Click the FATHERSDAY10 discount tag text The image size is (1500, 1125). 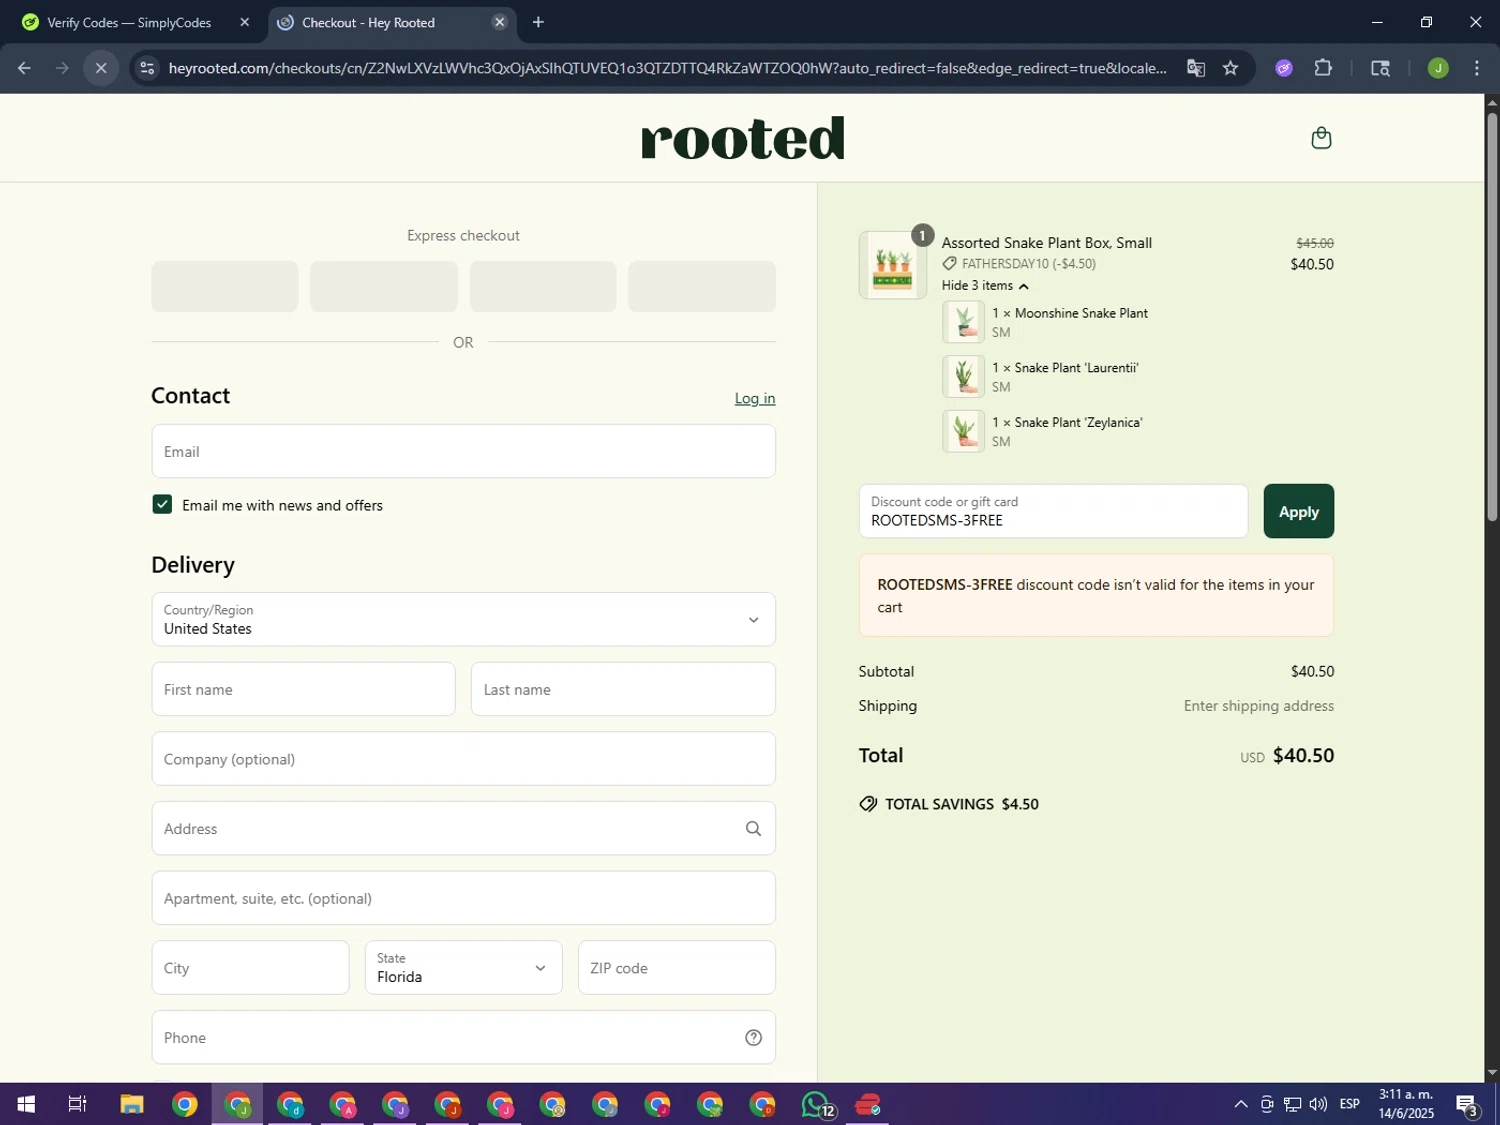click(x=1028, y=264)
